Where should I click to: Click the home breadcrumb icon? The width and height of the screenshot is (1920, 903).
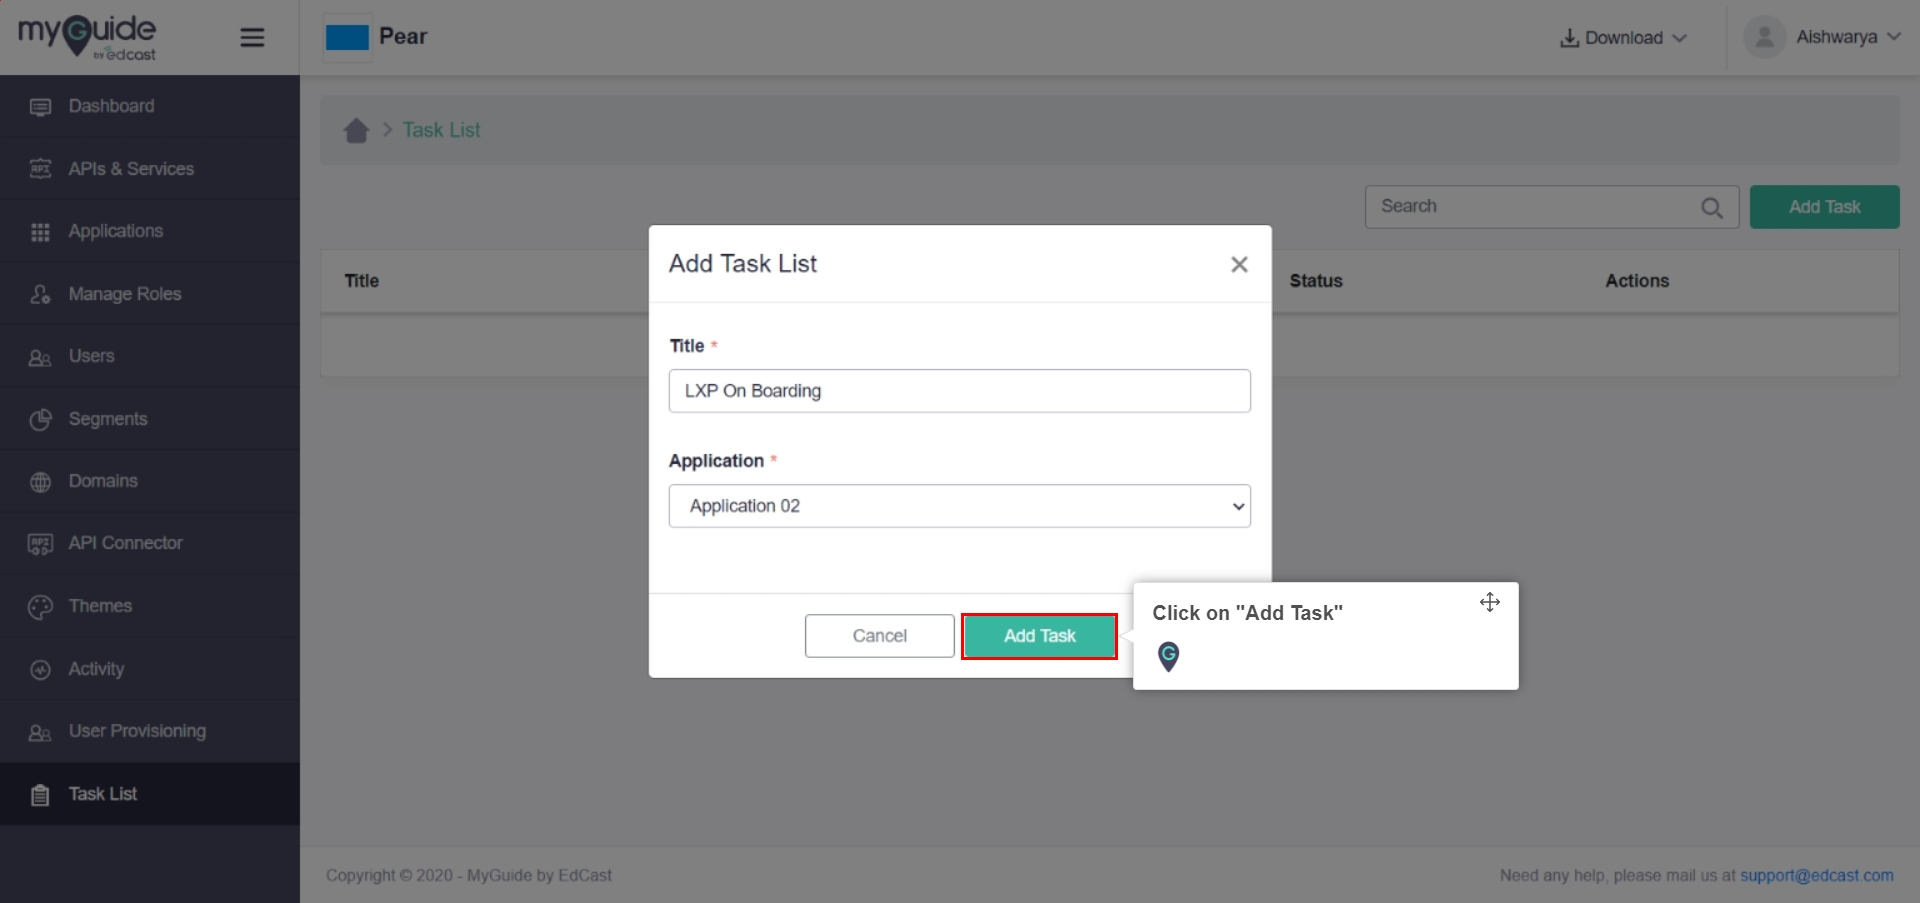(356, 131)
